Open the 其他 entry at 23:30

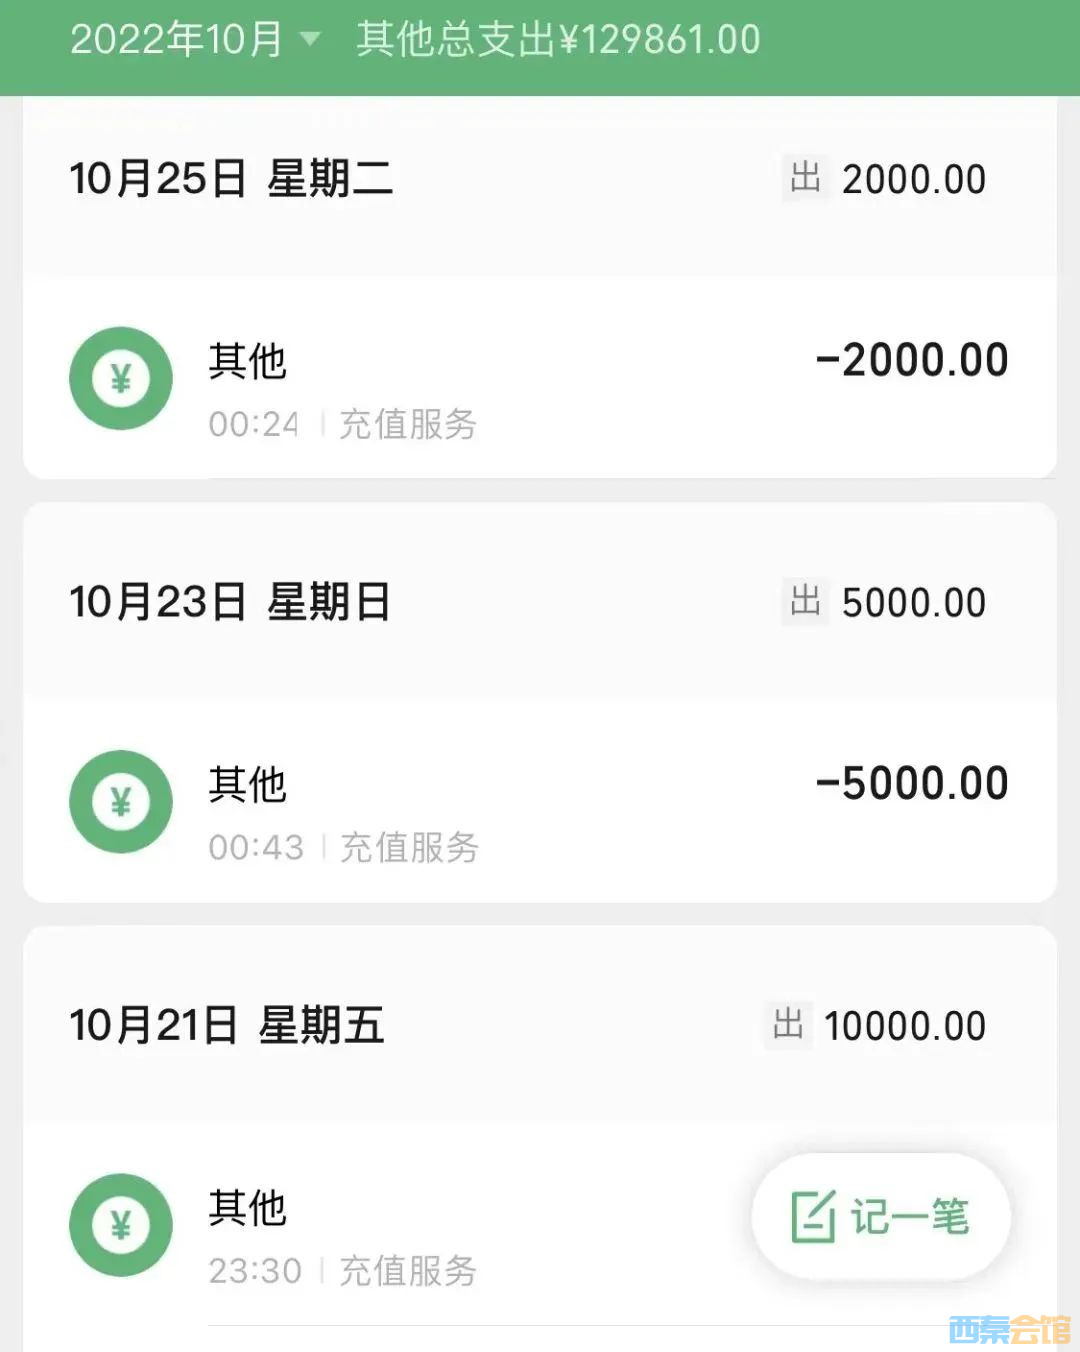[x=248, y=1208]
